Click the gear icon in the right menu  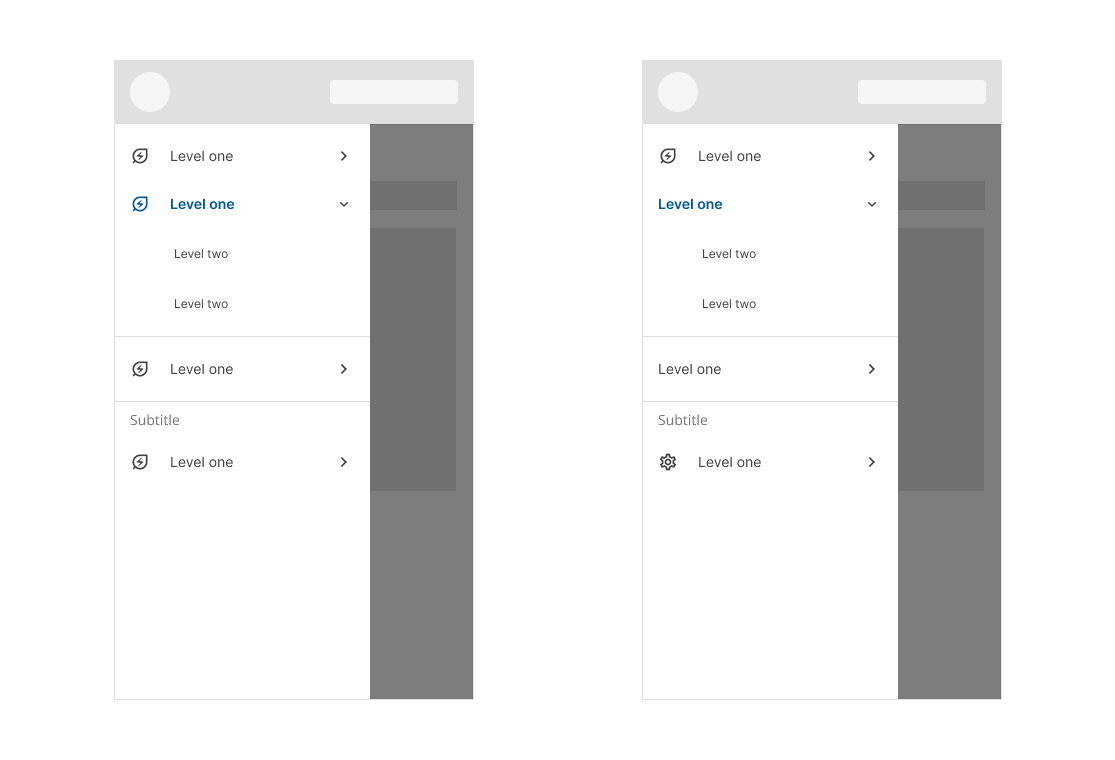click(668, 462)
